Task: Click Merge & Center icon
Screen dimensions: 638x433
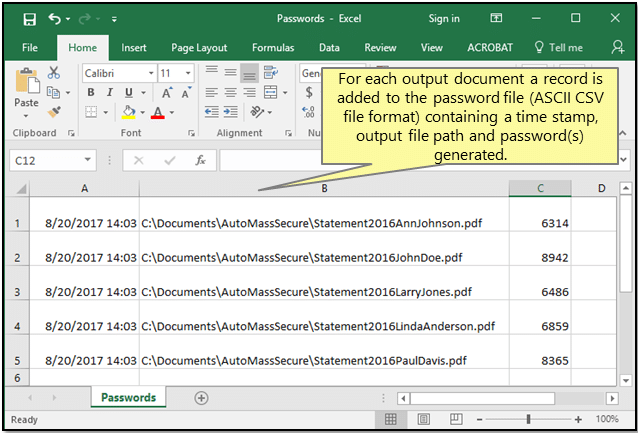Action: (x=271, y=92)
